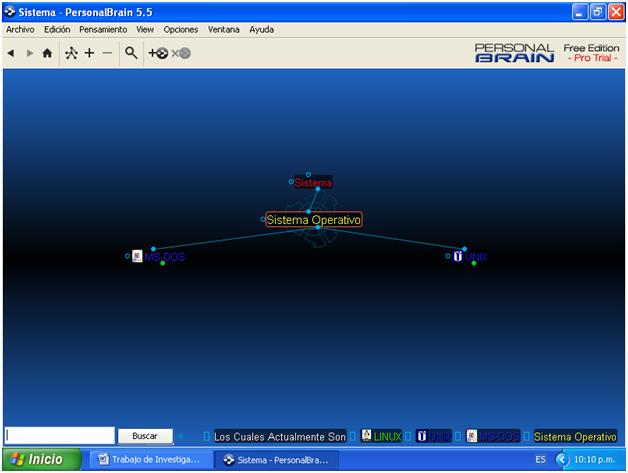628x473 pixels.
Task: Open 'Los Cuales Actualmente Son' past thought
Action: click(280, 437)
